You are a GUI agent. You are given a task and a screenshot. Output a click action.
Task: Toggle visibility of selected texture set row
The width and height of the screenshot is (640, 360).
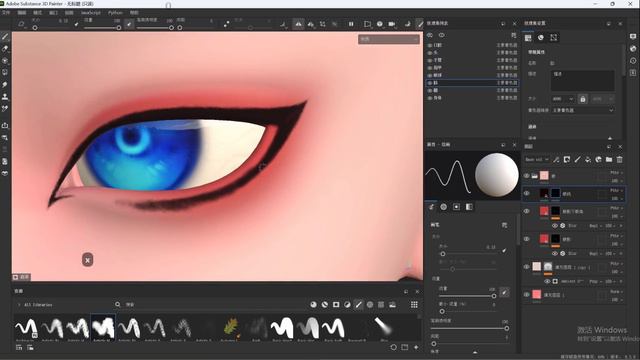(x=430, y=83)
